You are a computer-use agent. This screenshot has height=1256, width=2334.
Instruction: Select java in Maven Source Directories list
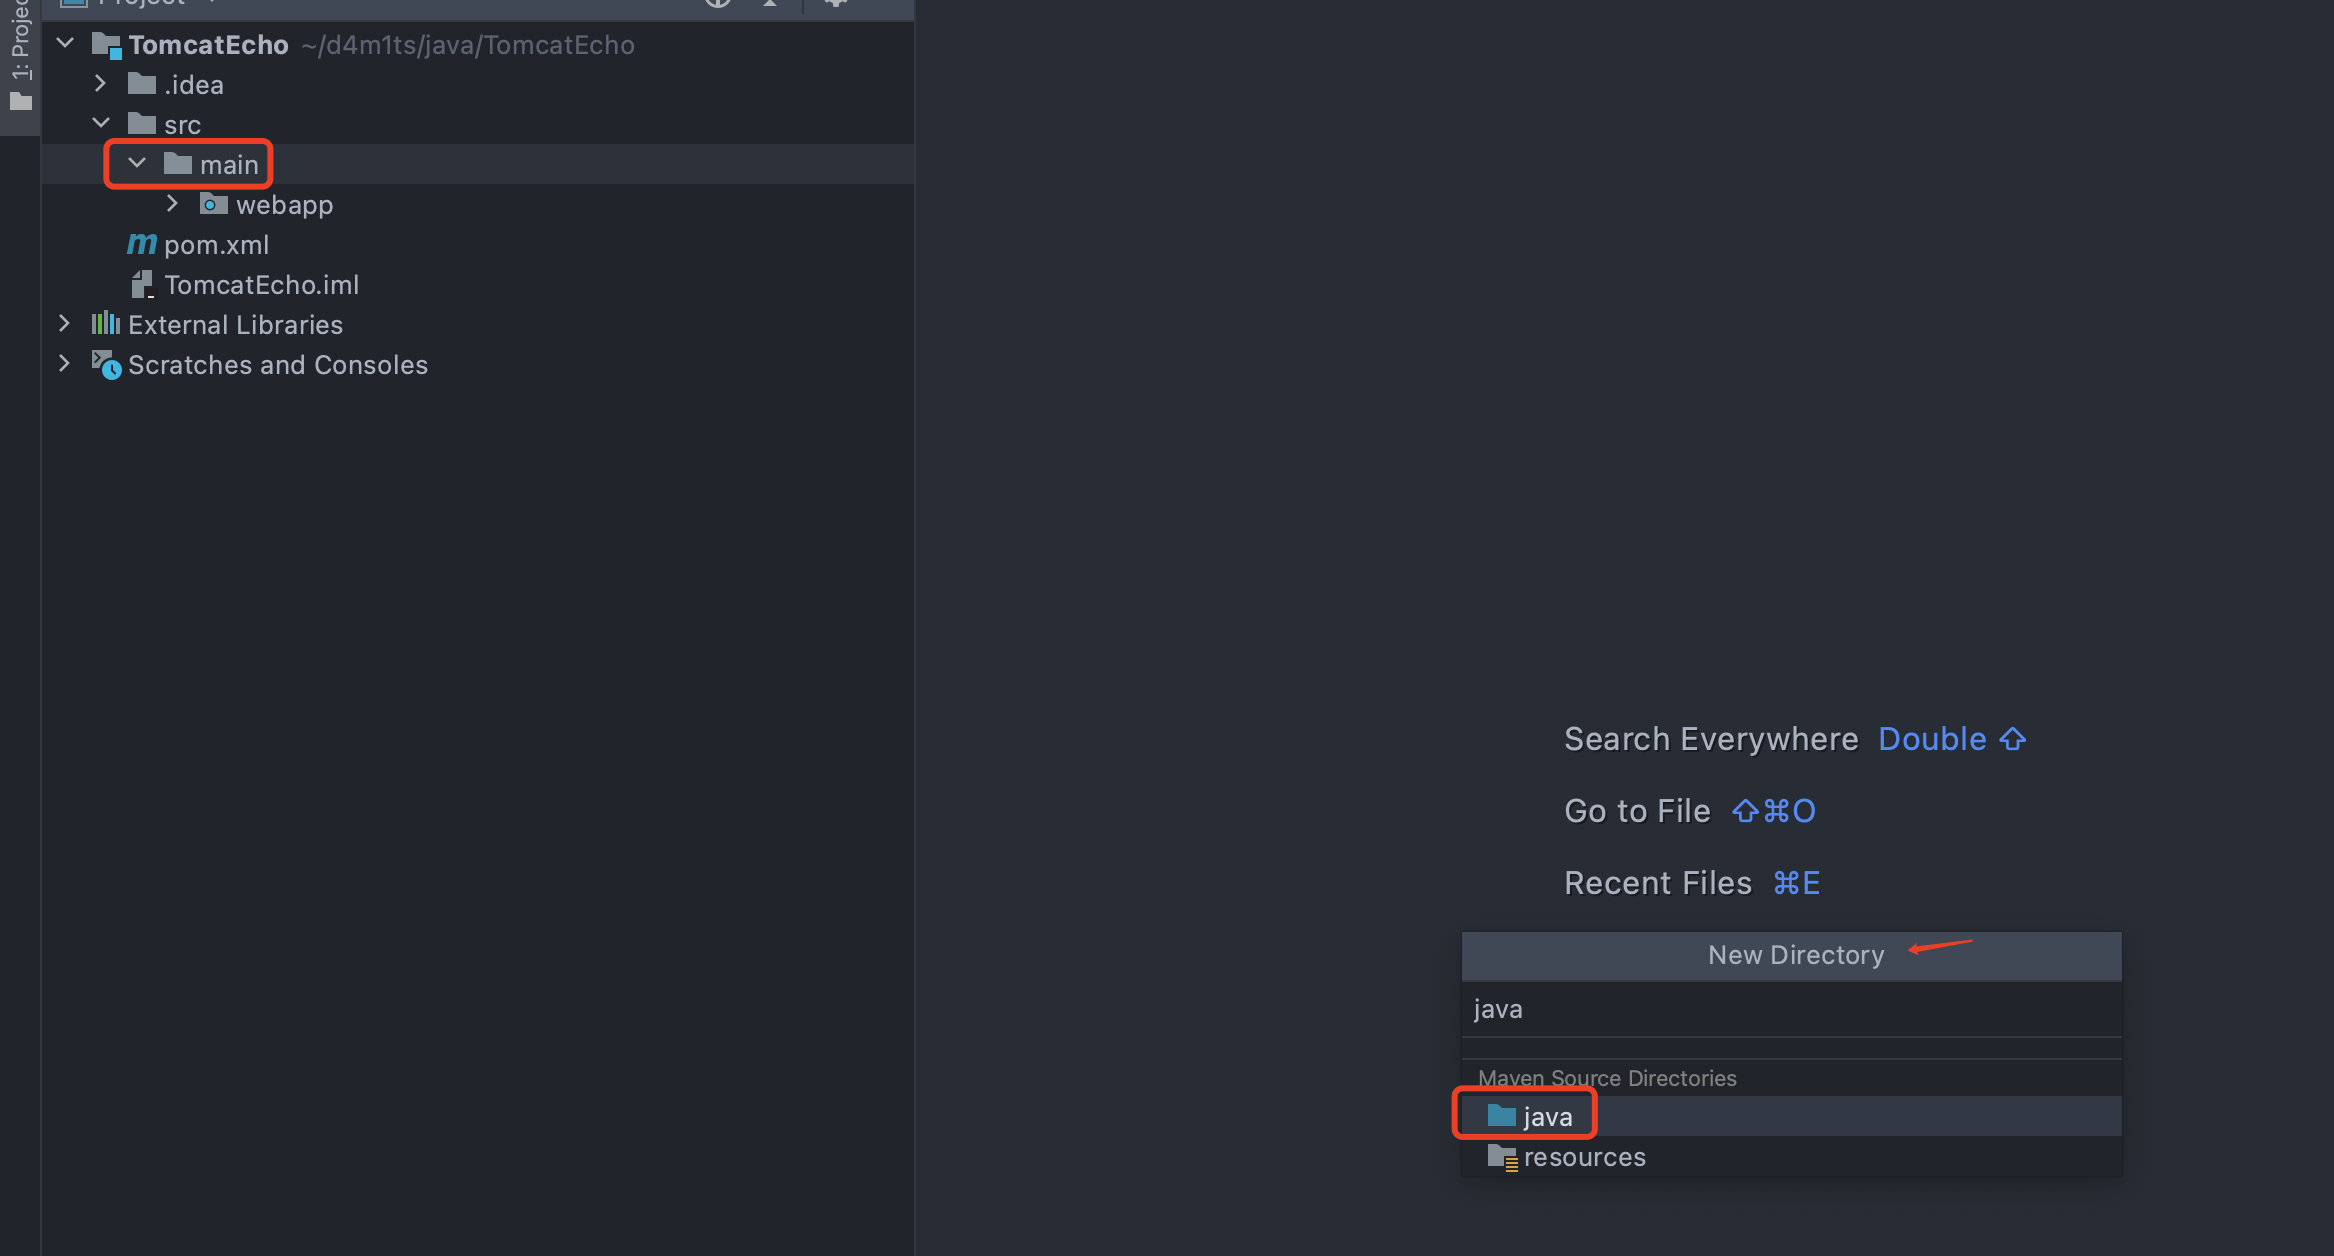coord(1547,1116)
